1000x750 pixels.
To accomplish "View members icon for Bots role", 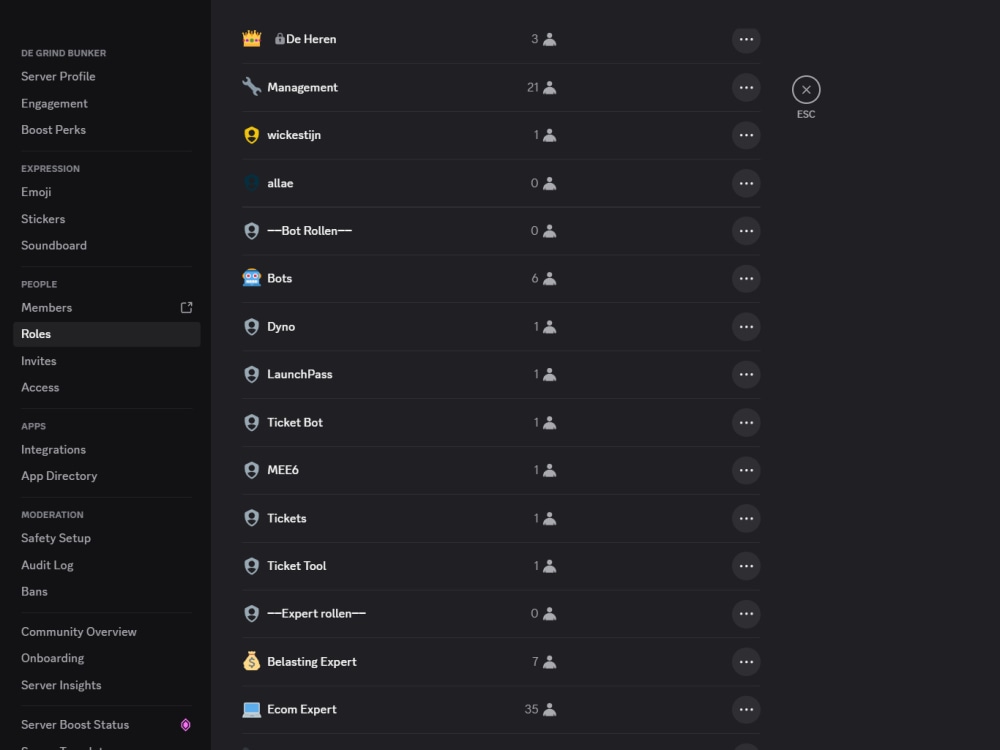I will [x=550, y=279].
